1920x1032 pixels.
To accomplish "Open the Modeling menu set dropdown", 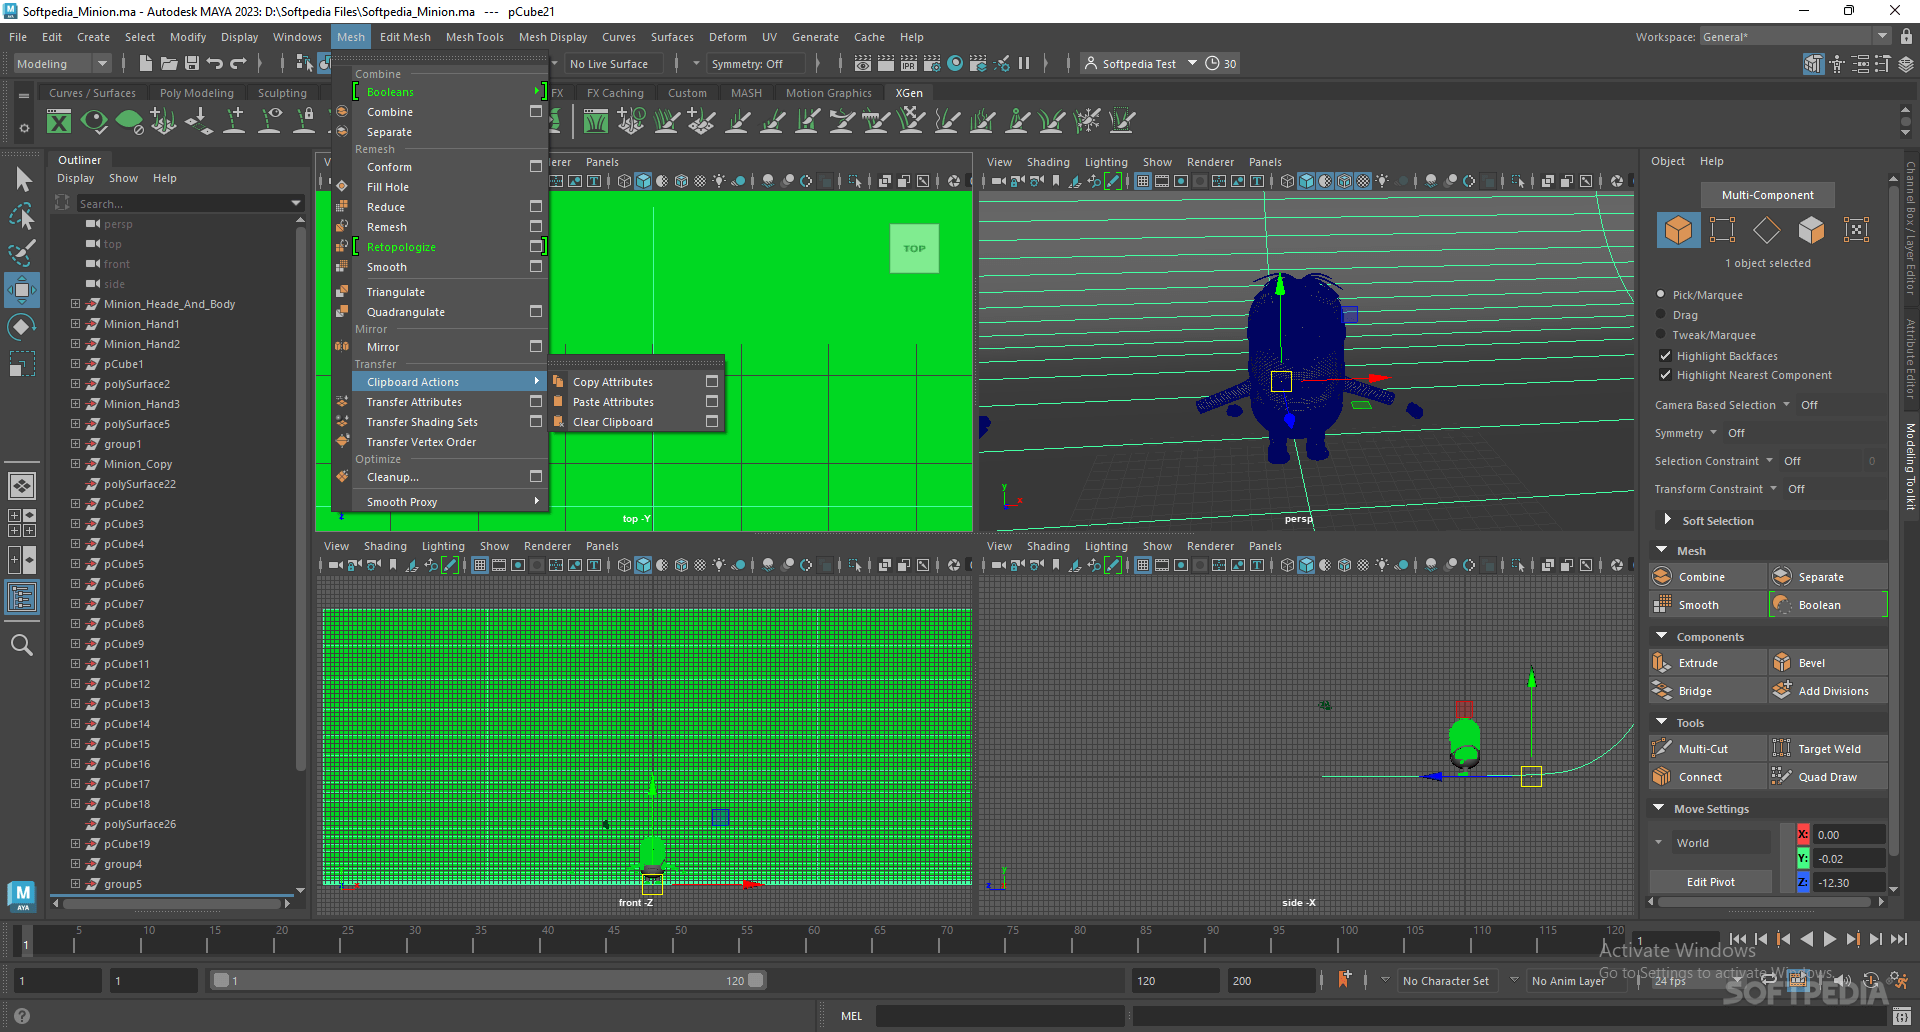I will pos(62,63).
